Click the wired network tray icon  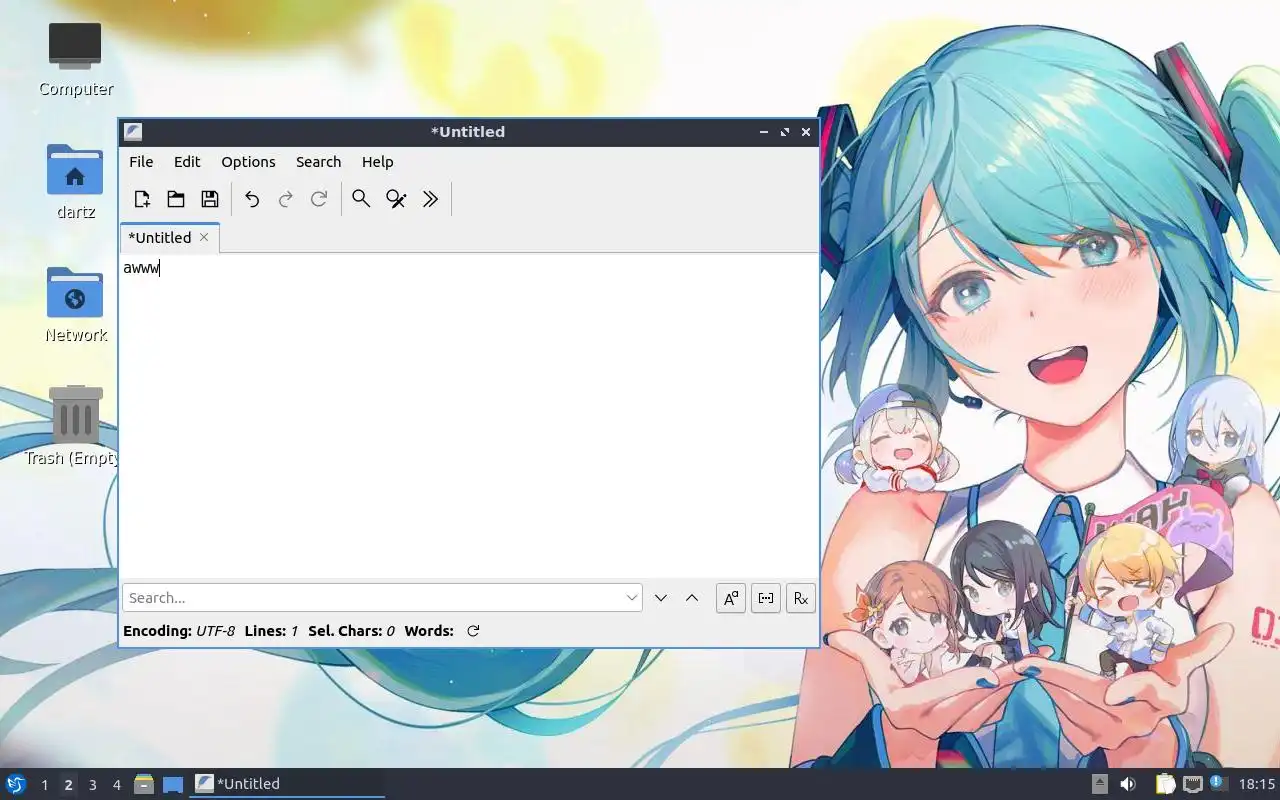(x=1192, y=784)
